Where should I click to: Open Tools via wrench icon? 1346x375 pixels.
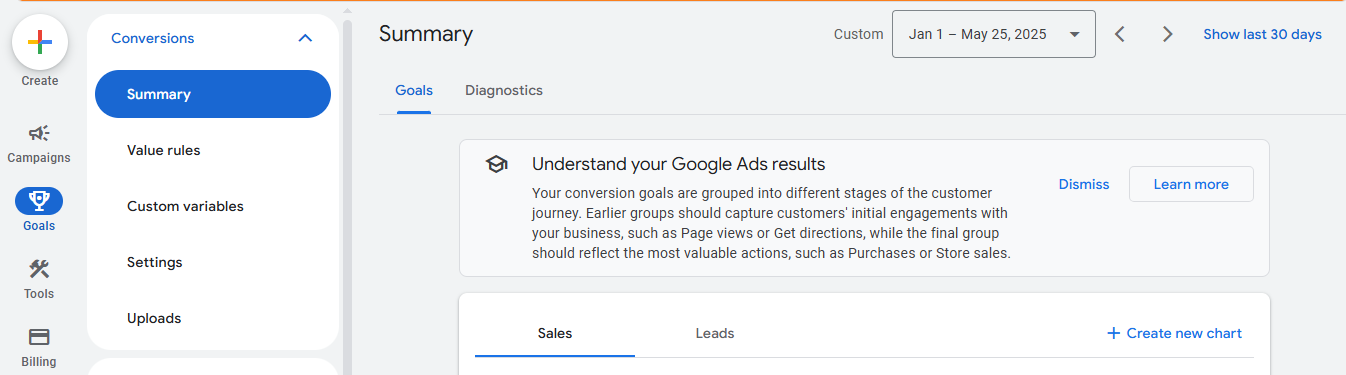pyautogui.click(x=39, y=269)
